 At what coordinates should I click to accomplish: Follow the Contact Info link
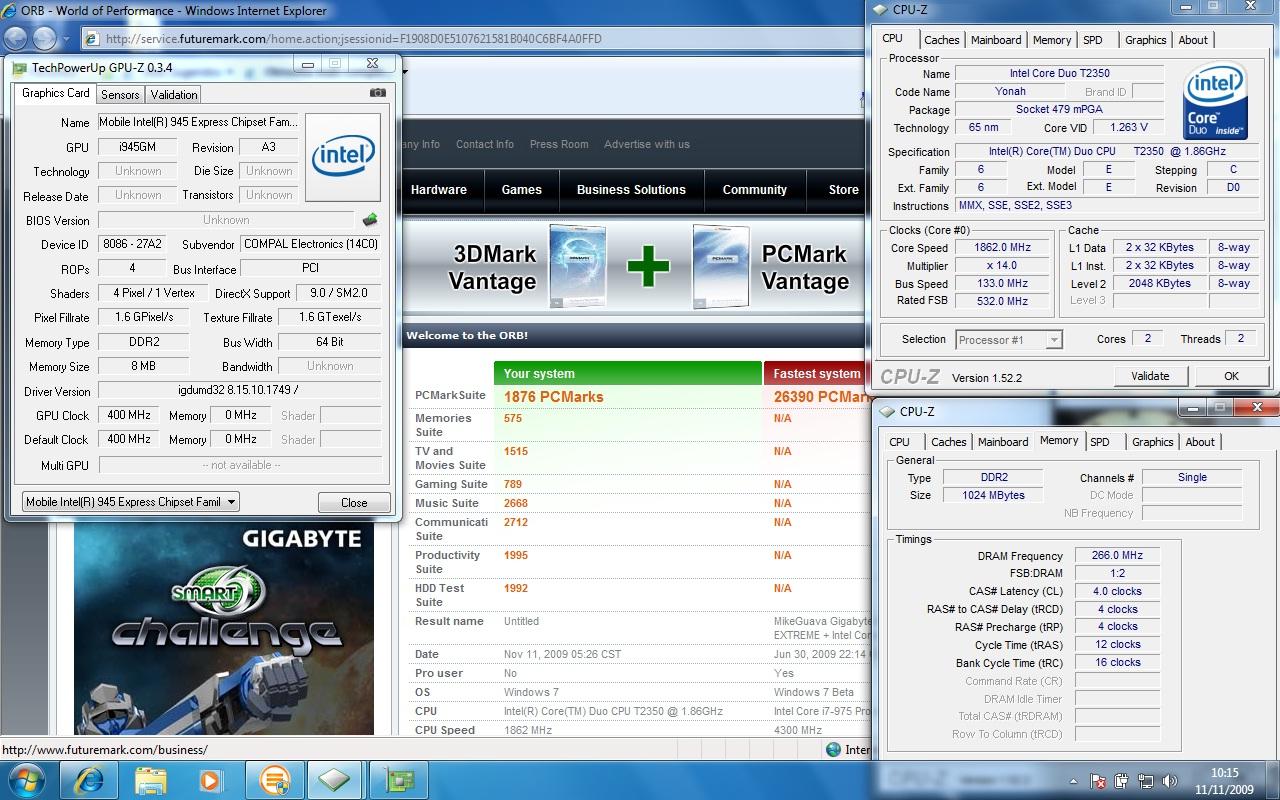tap(485, 144)
